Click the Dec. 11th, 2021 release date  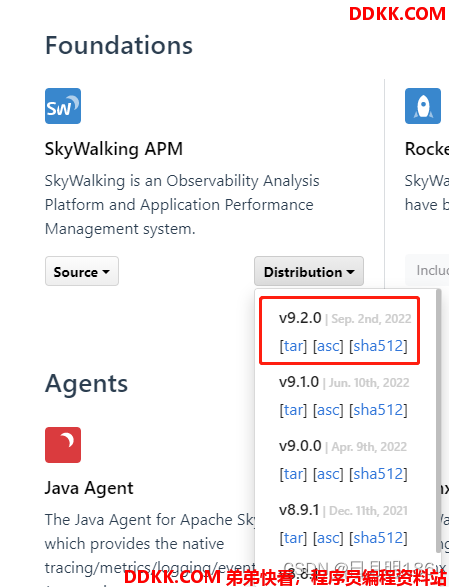368,511
